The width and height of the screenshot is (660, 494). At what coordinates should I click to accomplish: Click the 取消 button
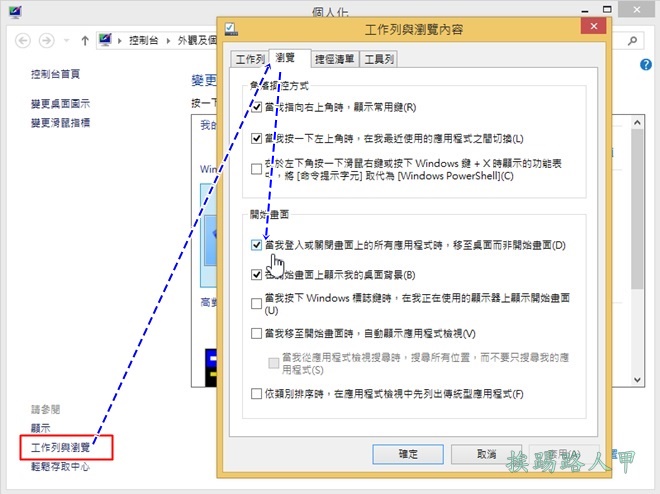tap(486, 454)
